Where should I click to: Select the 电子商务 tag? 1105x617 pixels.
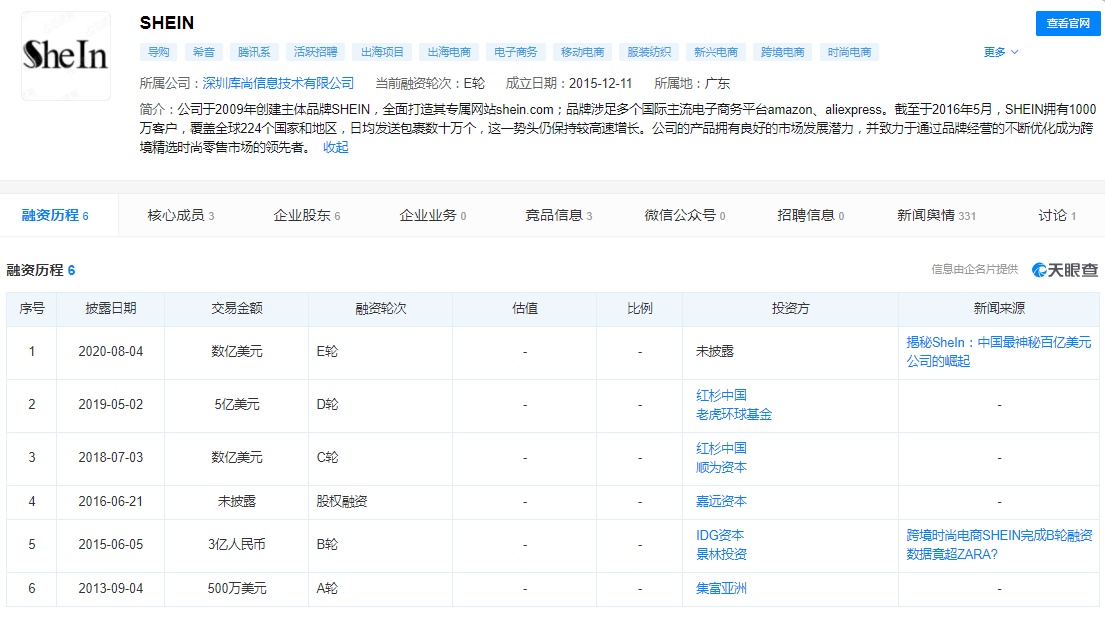coord(515,52)
